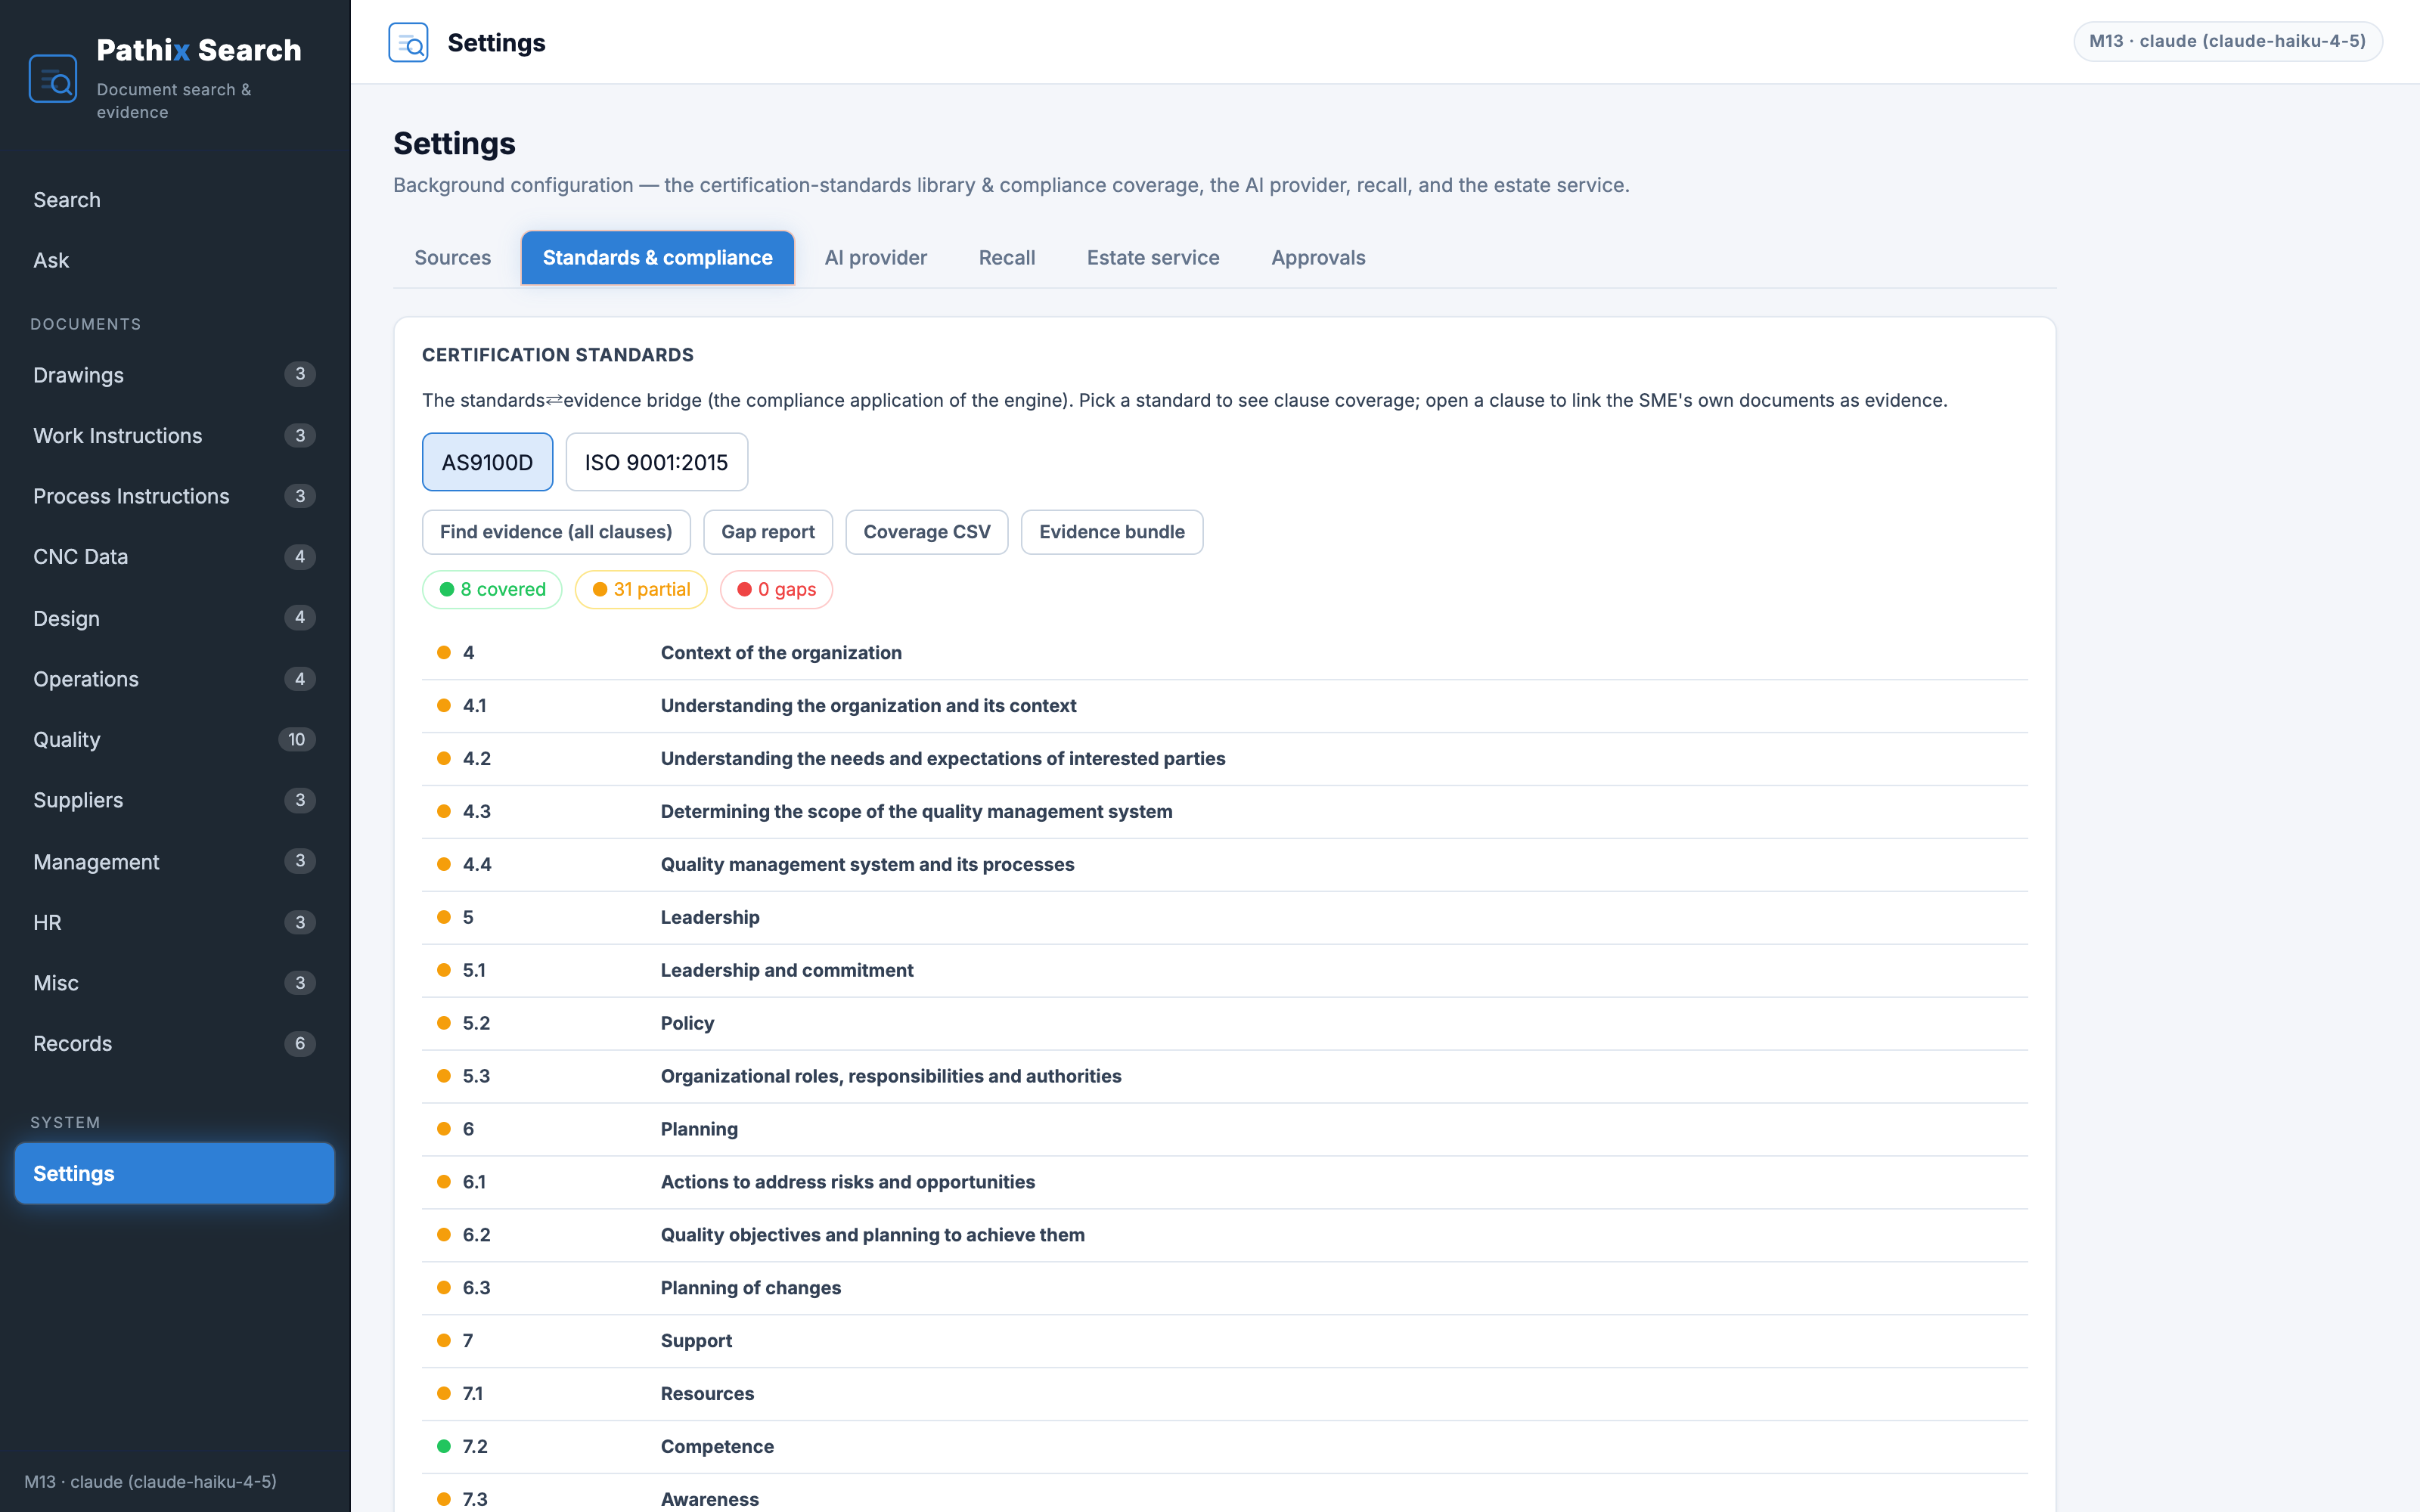Expand clause 7.1 Resources
2420x1512 pixels.
(1225, 1395)
